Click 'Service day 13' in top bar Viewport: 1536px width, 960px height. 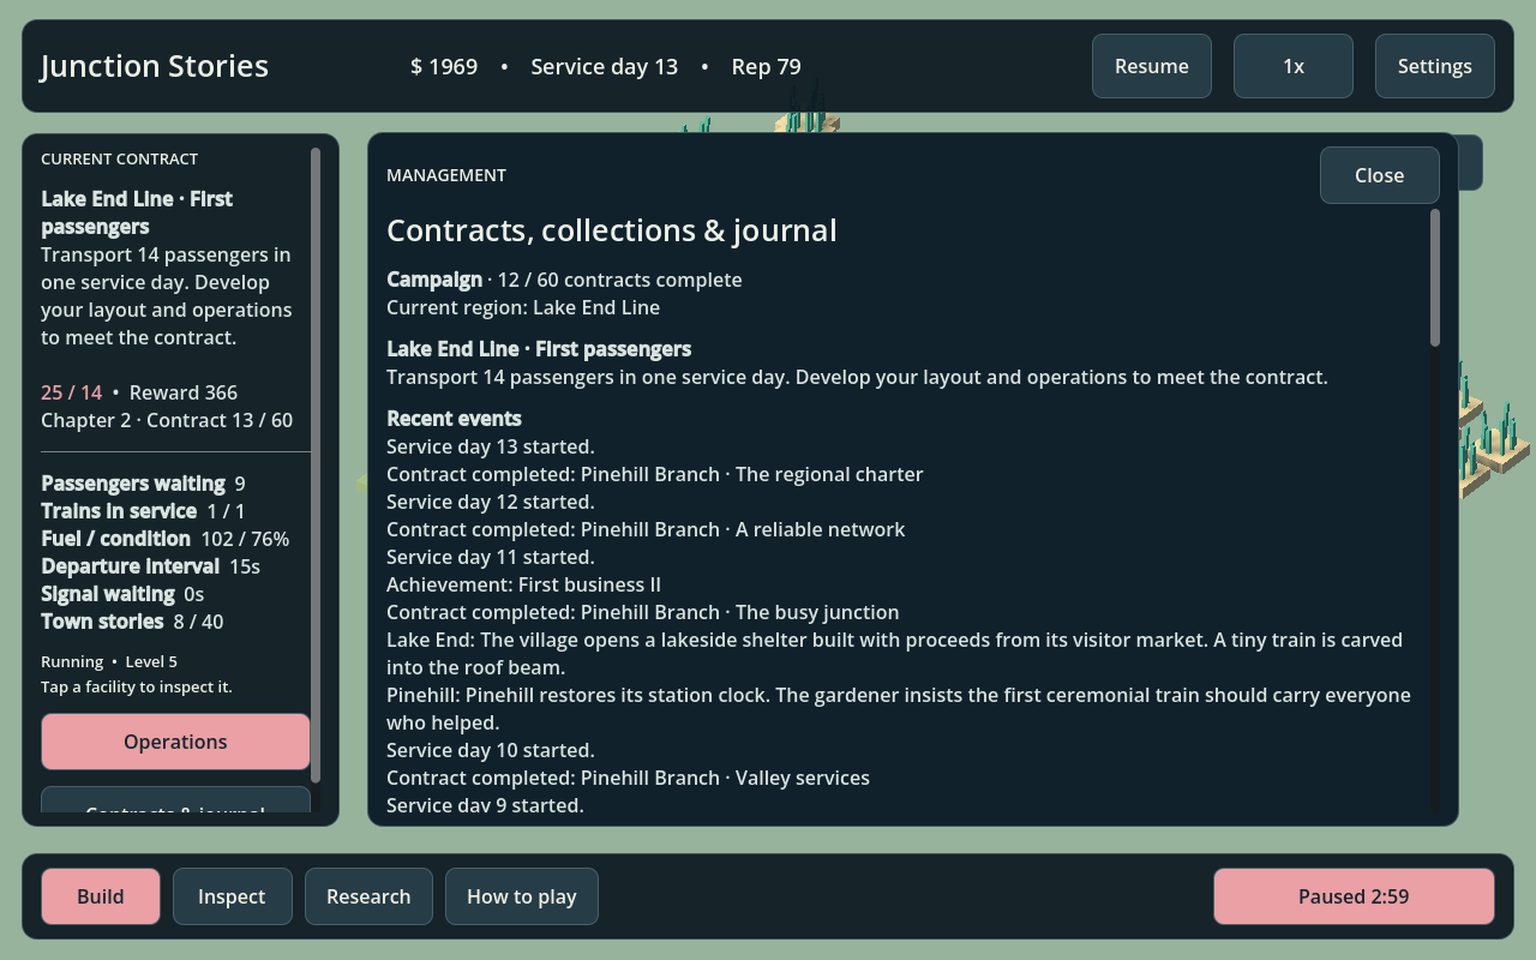pos(604,66)
